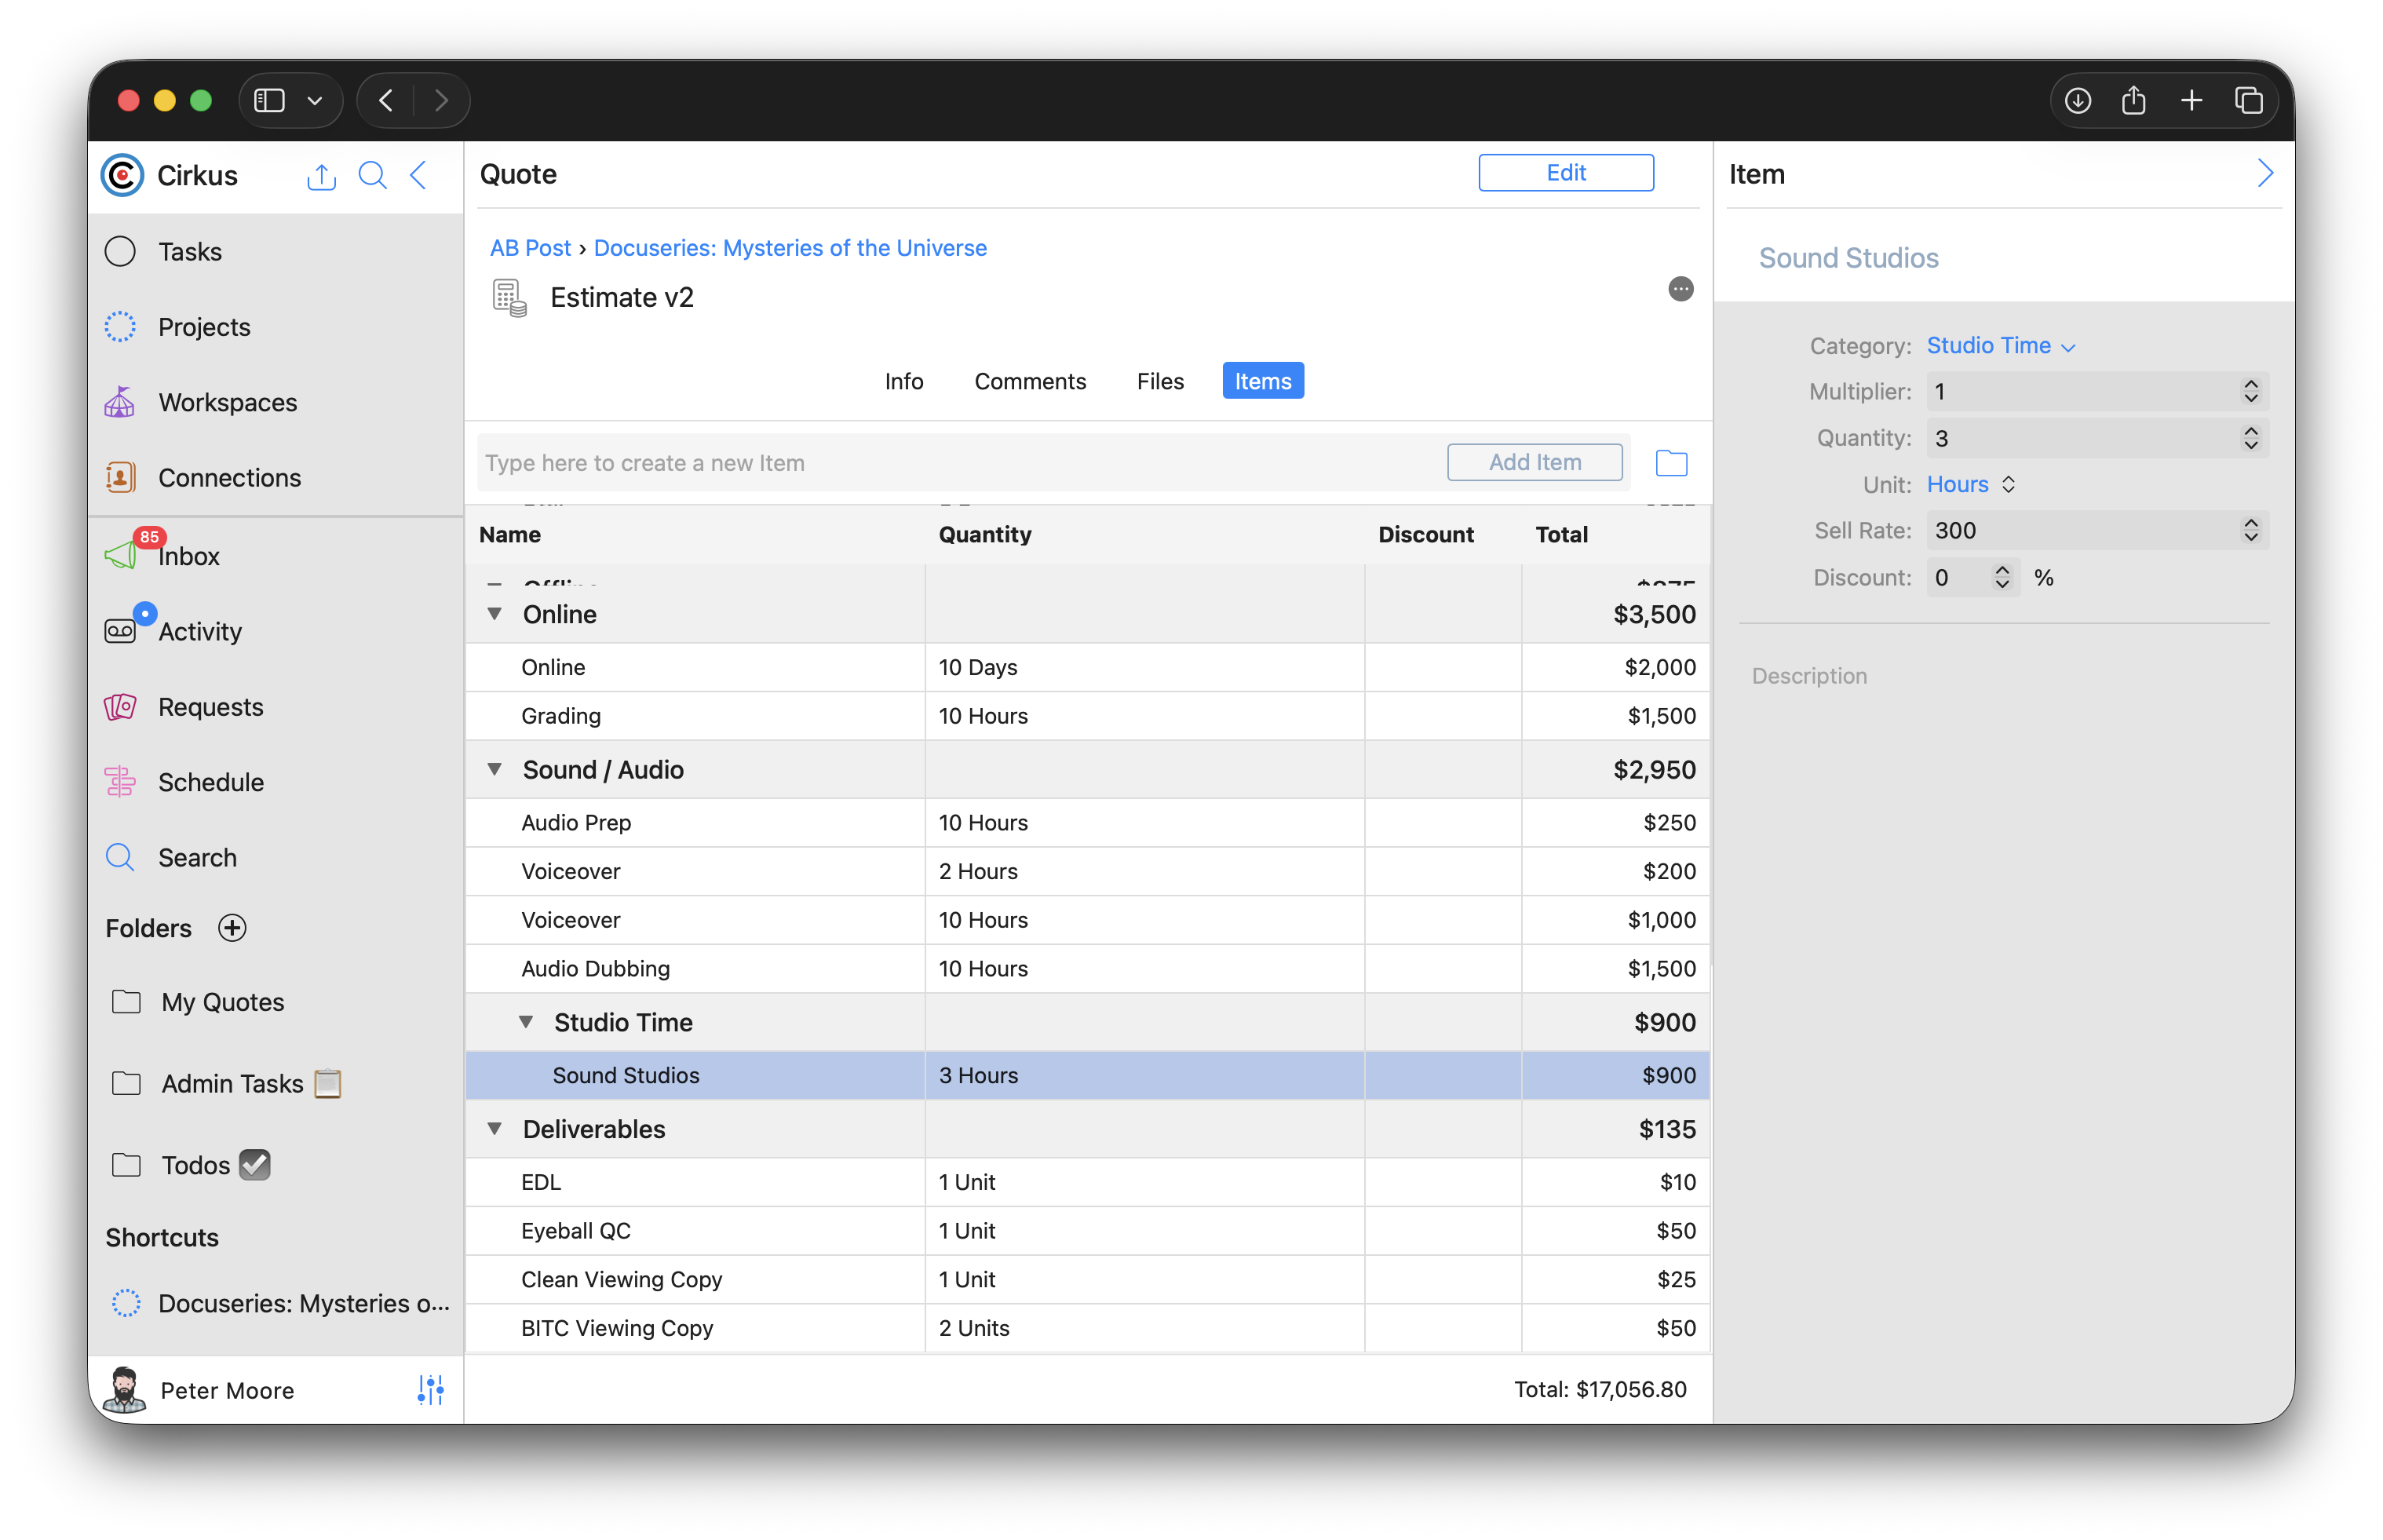Screen dimensions: 2383x1540
Task: Open the ellipsis menu for Estimate v2
Action: [1680, 289]
